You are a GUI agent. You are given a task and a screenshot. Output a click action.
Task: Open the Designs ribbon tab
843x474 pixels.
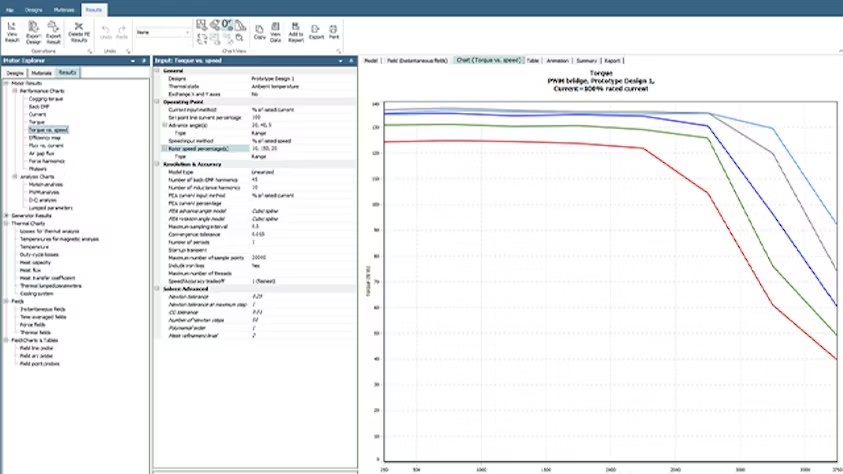(x=33, y=7)
